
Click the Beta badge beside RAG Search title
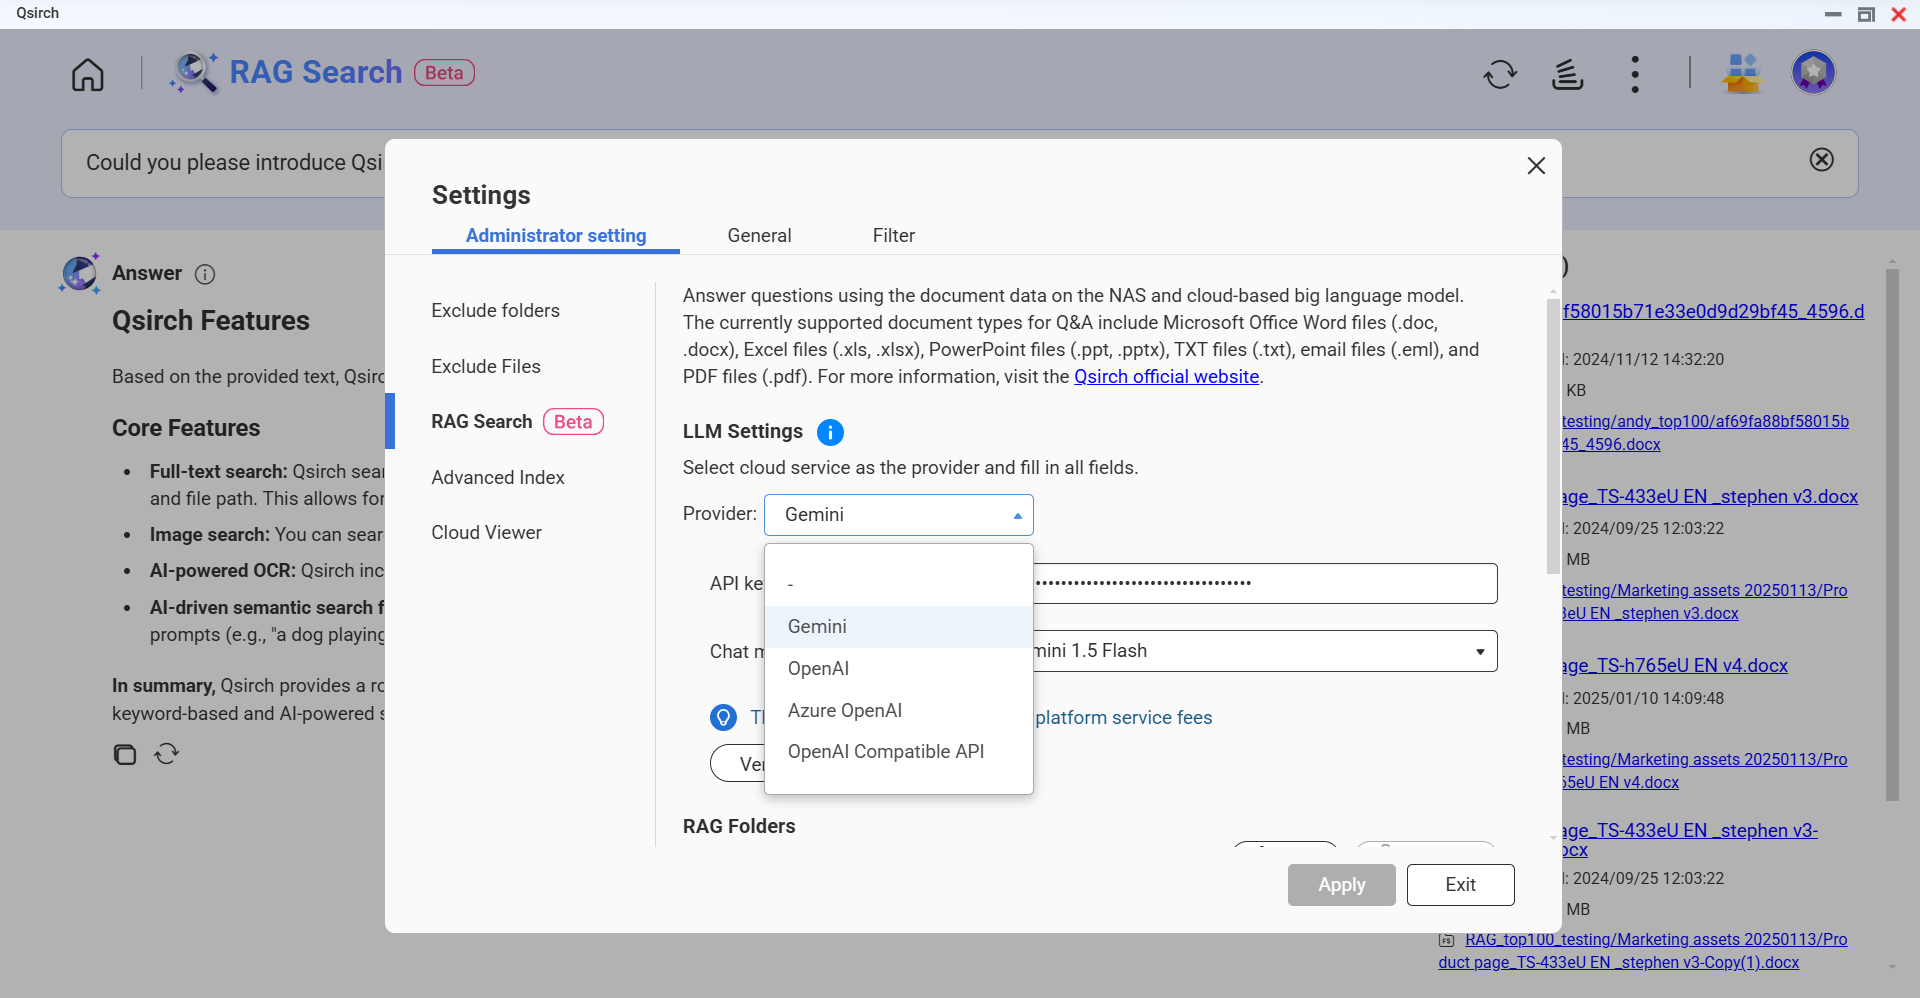(444, 73)
